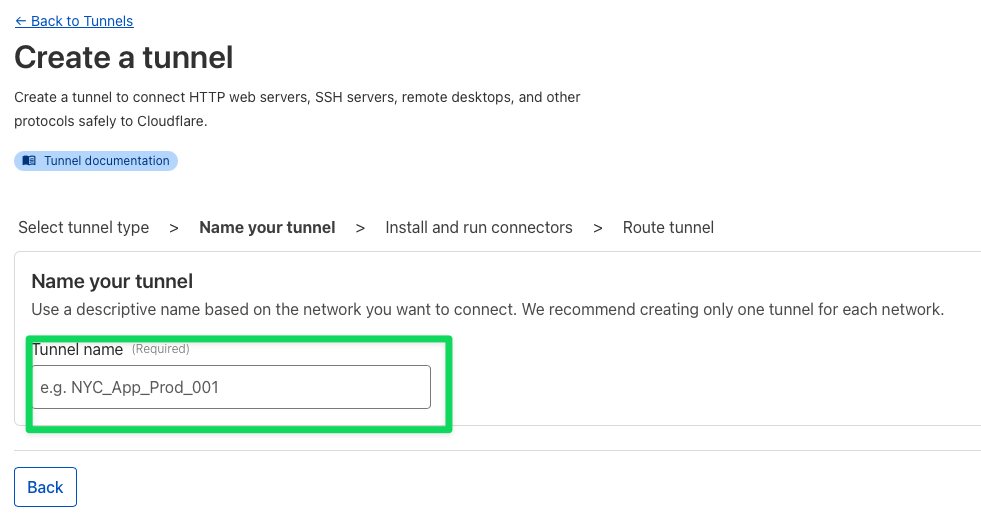Click the (Required) hint text
This screenshot has width=981, height=520.
click(161, 349)
